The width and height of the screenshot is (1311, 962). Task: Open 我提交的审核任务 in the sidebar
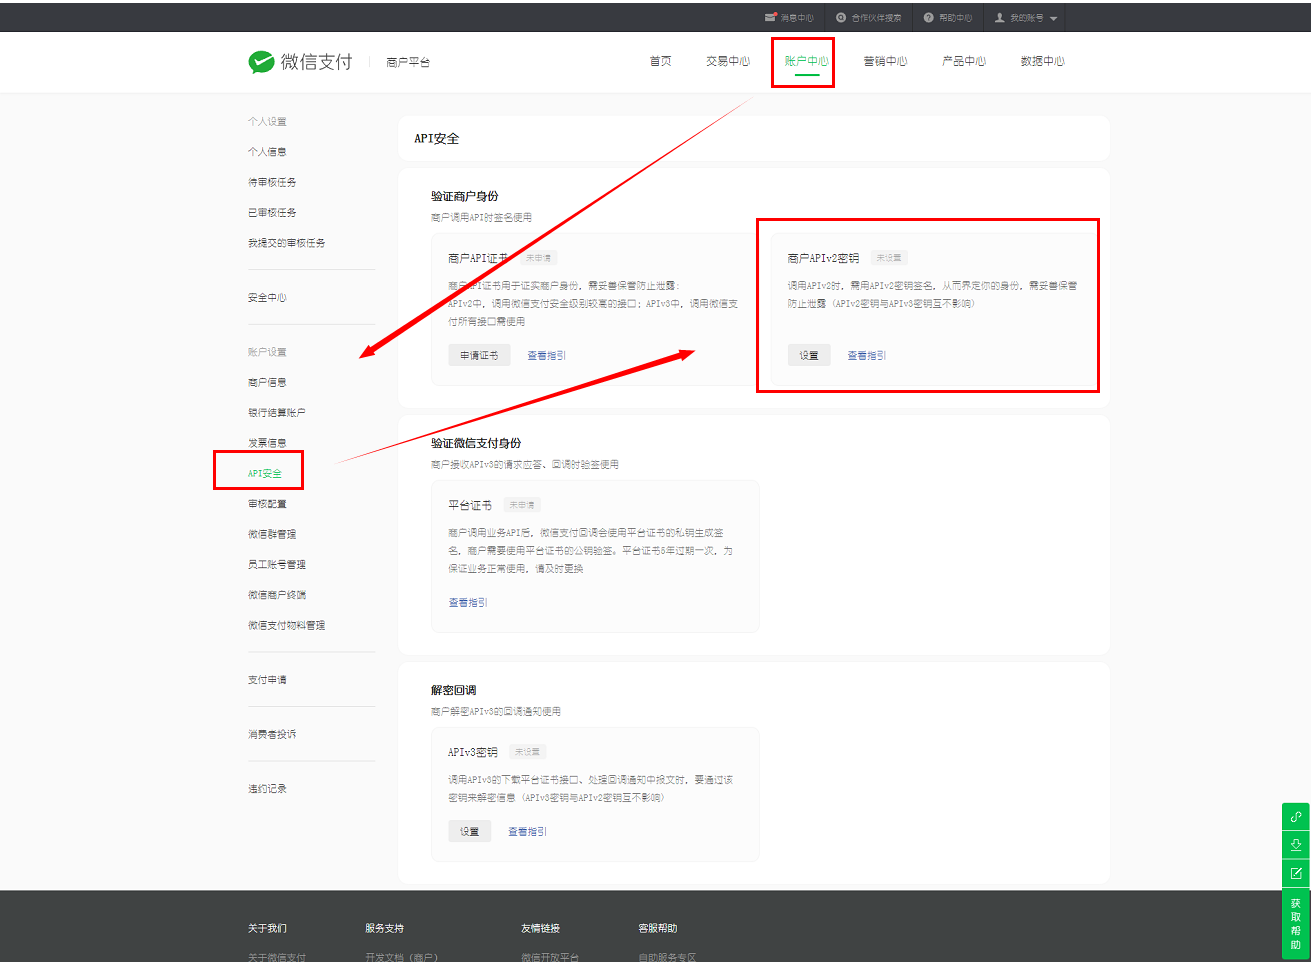click(x=286, y=243)
